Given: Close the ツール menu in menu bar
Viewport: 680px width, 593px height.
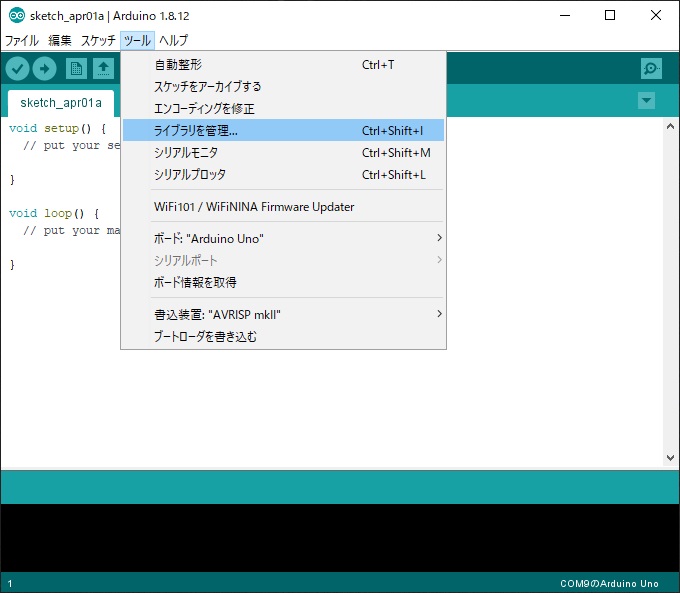Looking at the screenshot, I should click(137, 40).
